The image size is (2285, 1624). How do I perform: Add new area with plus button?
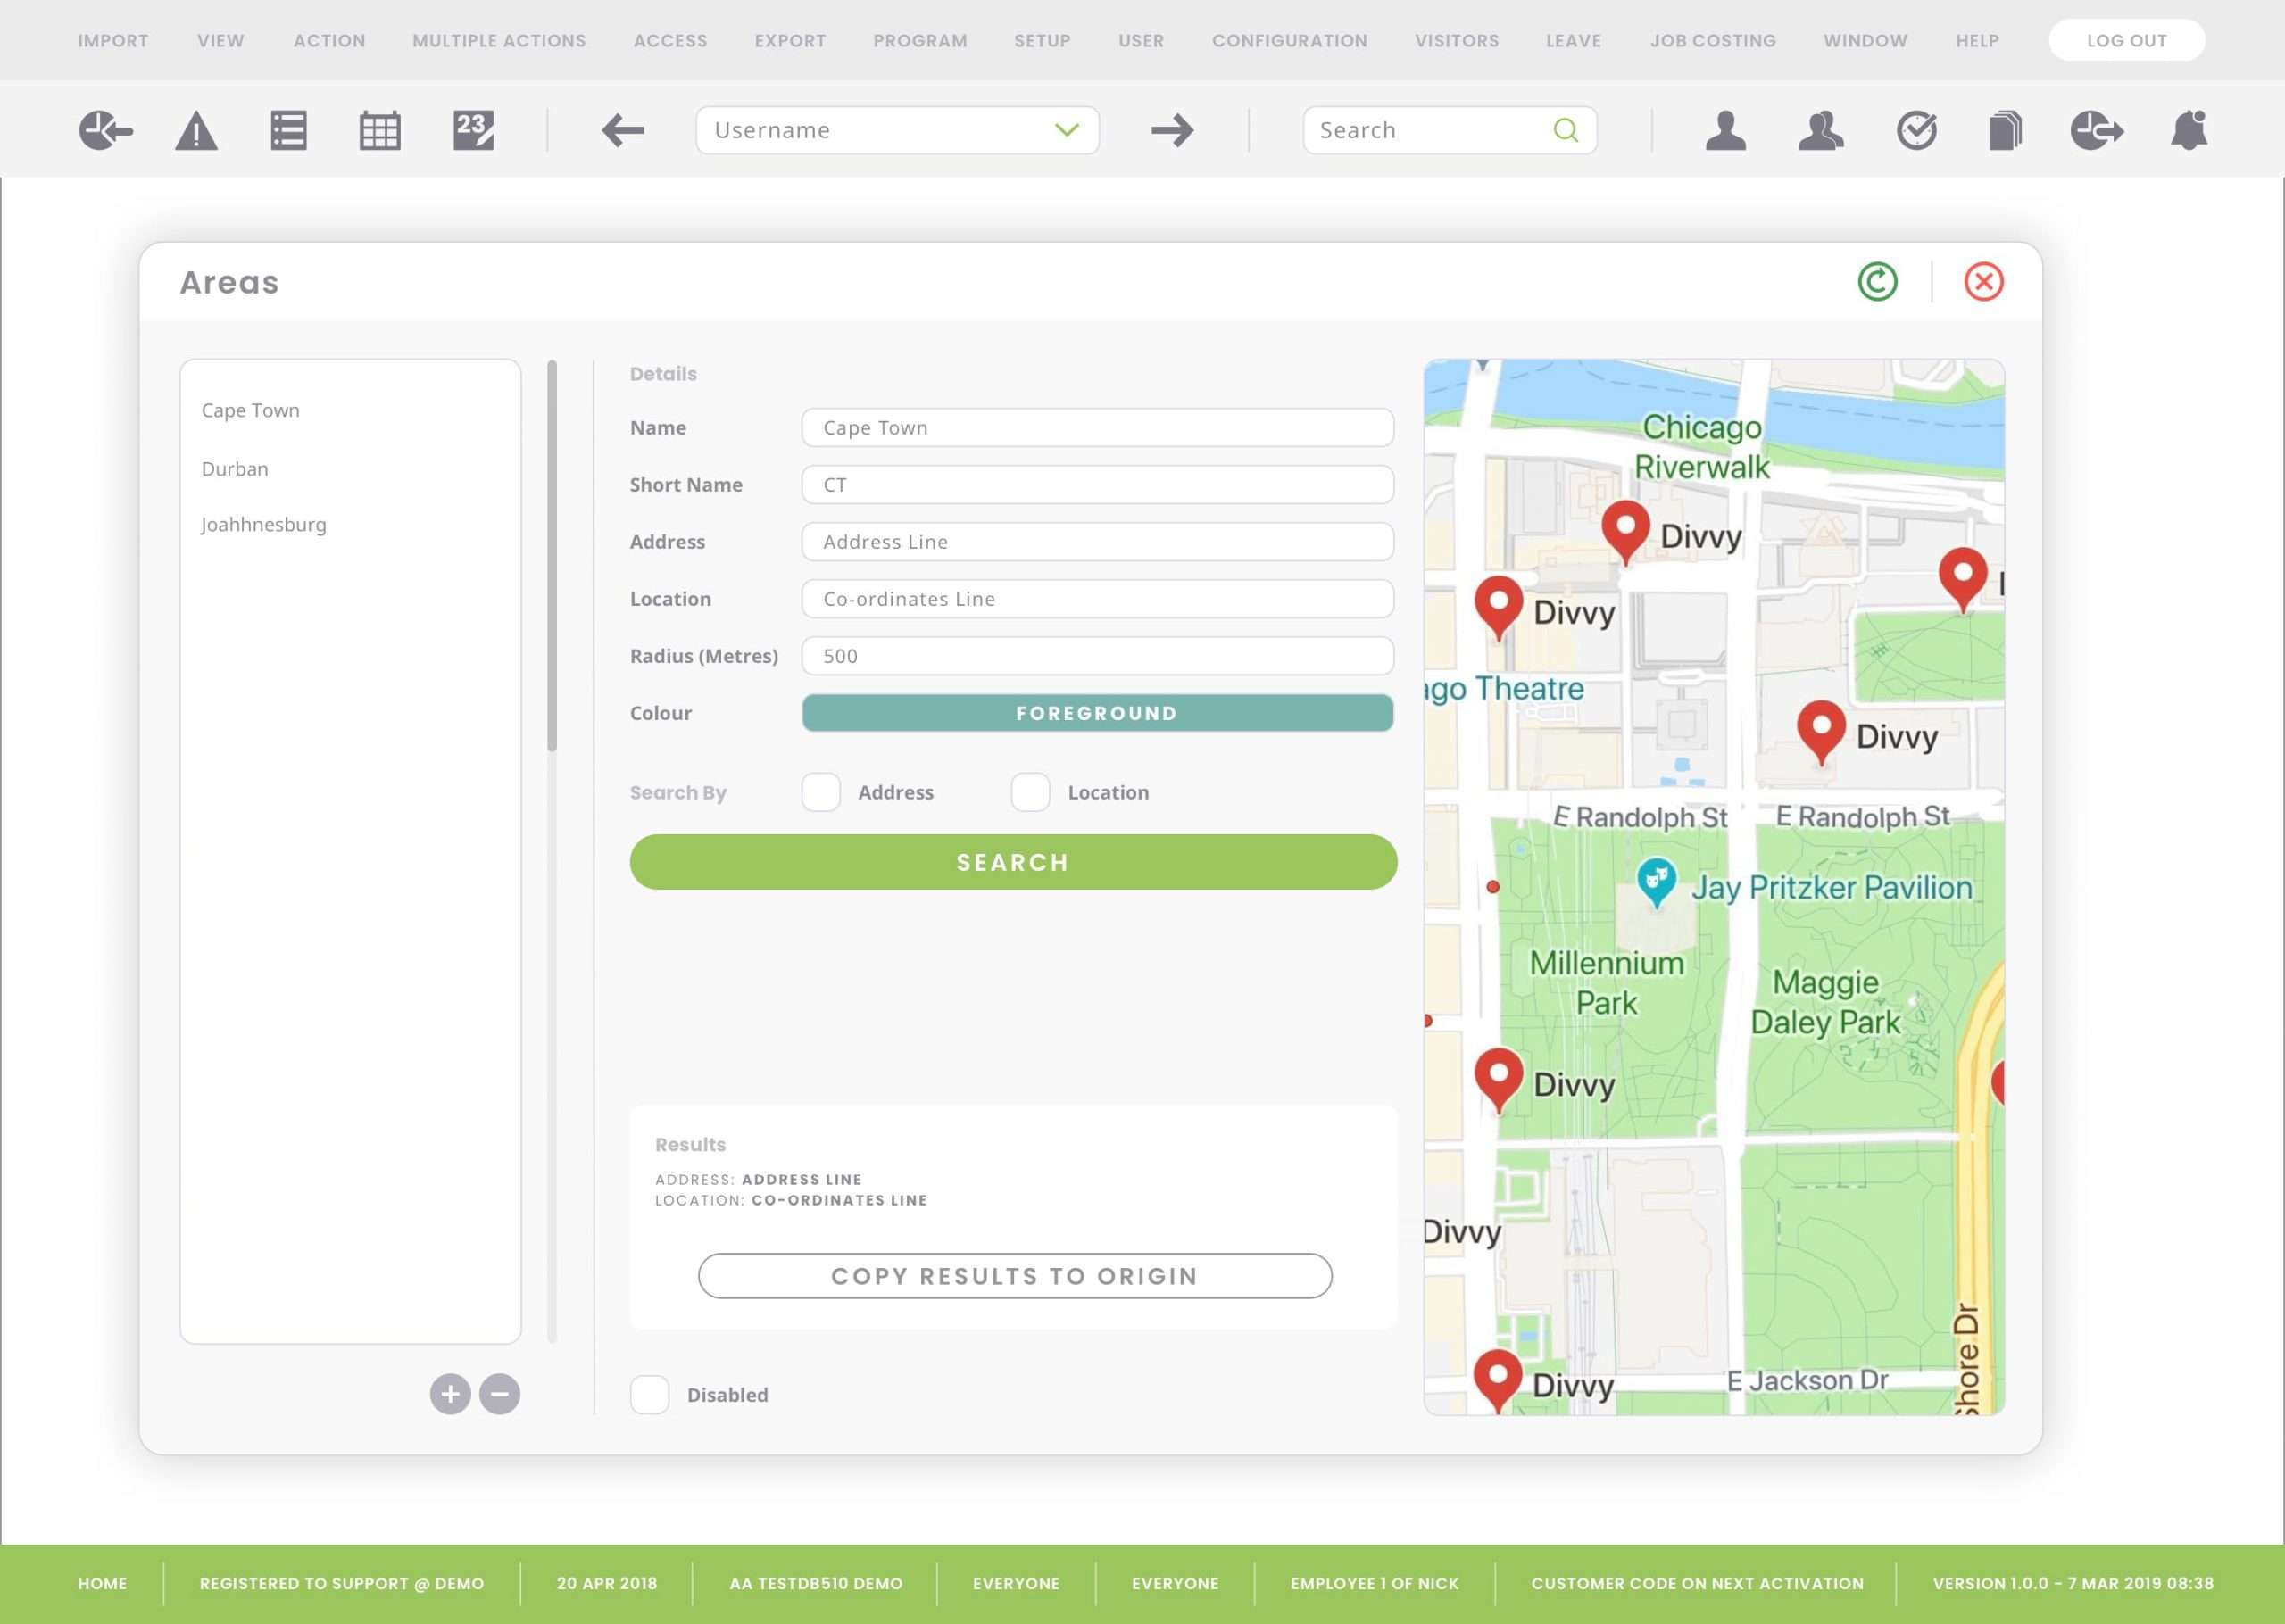pyautogui.click(x=450, y=1393)
